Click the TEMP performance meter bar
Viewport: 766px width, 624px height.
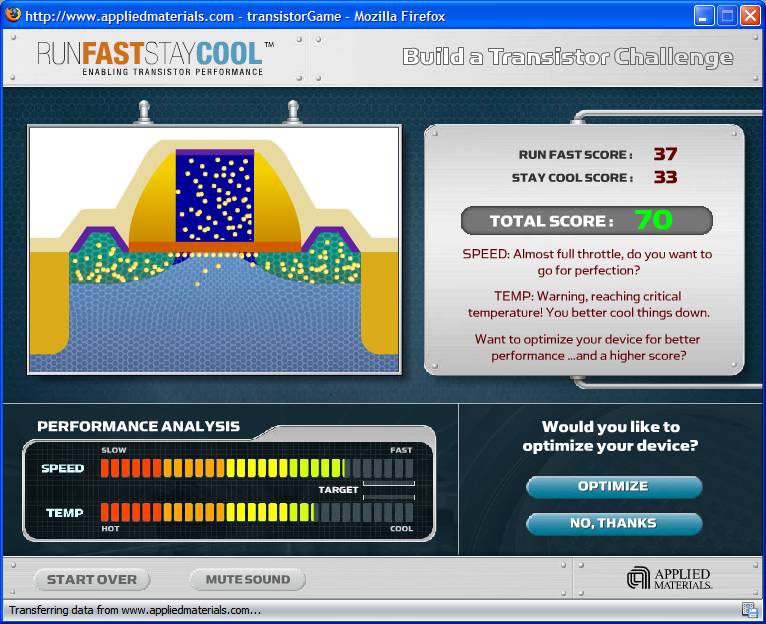coord(257,513)
